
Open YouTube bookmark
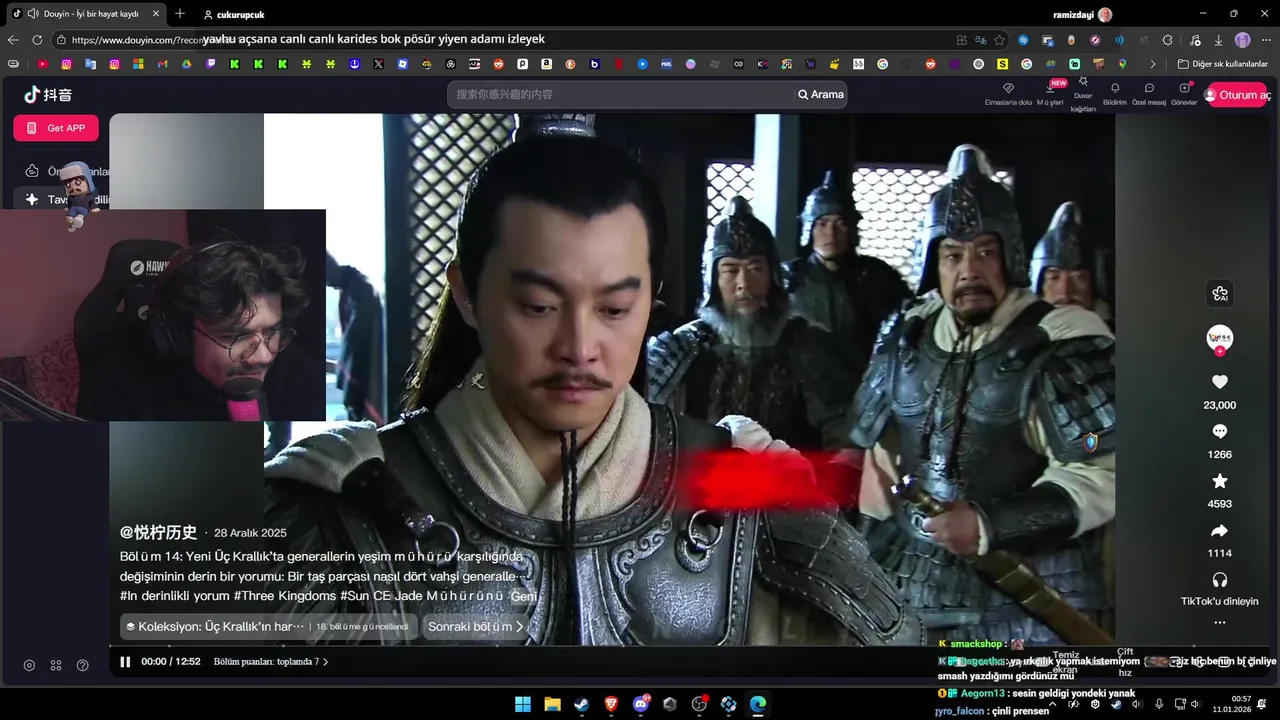pyautogui.click(x=43, y=64)
